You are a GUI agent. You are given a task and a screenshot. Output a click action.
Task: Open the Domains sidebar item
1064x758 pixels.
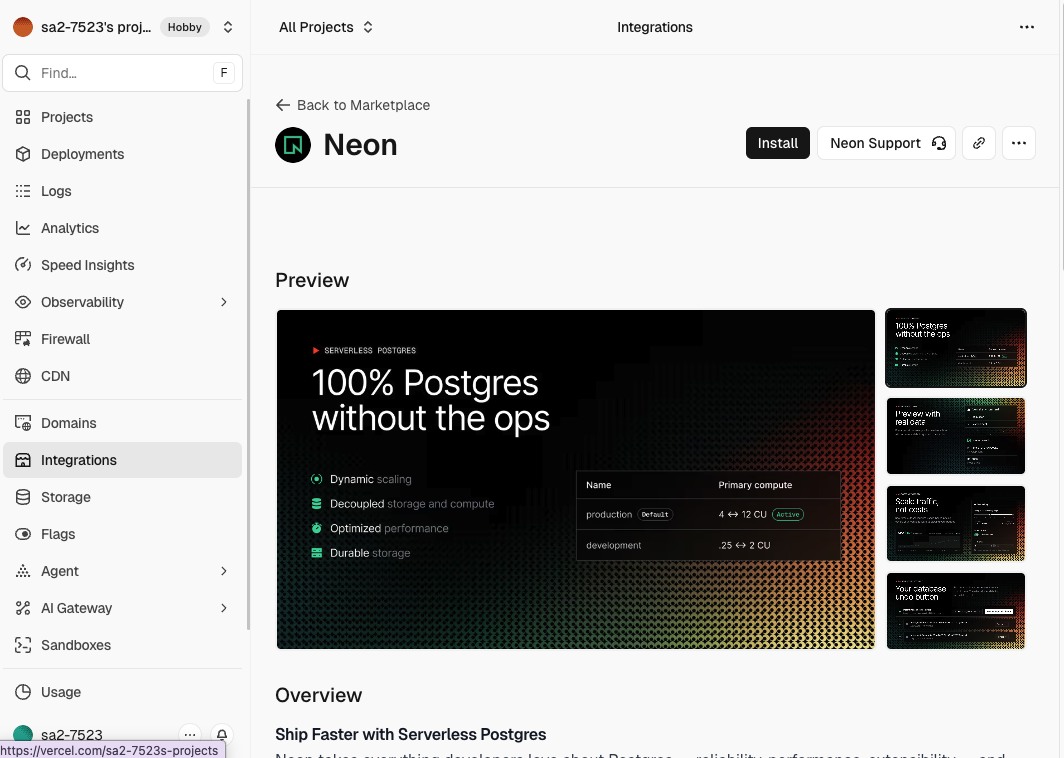68,423
